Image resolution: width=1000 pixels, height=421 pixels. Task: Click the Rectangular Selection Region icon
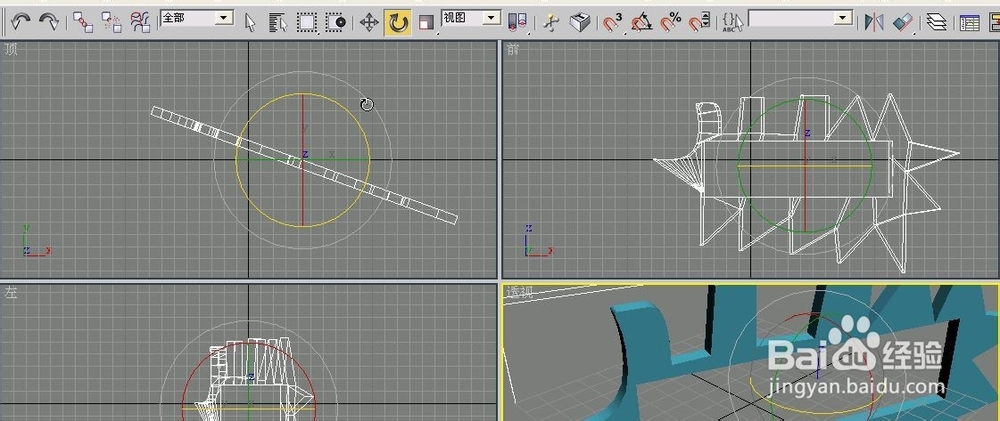pos(307,23)
